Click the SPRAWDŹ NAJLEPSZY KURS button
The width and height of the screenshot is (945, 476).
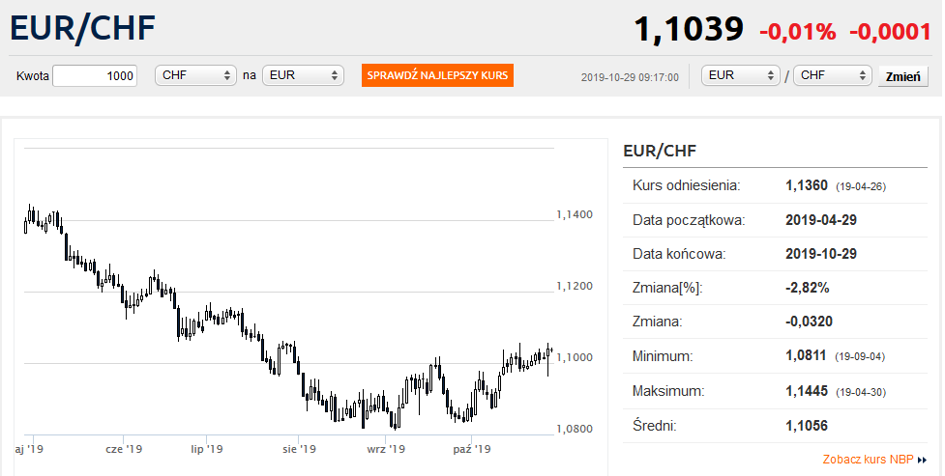pos(438,76)
